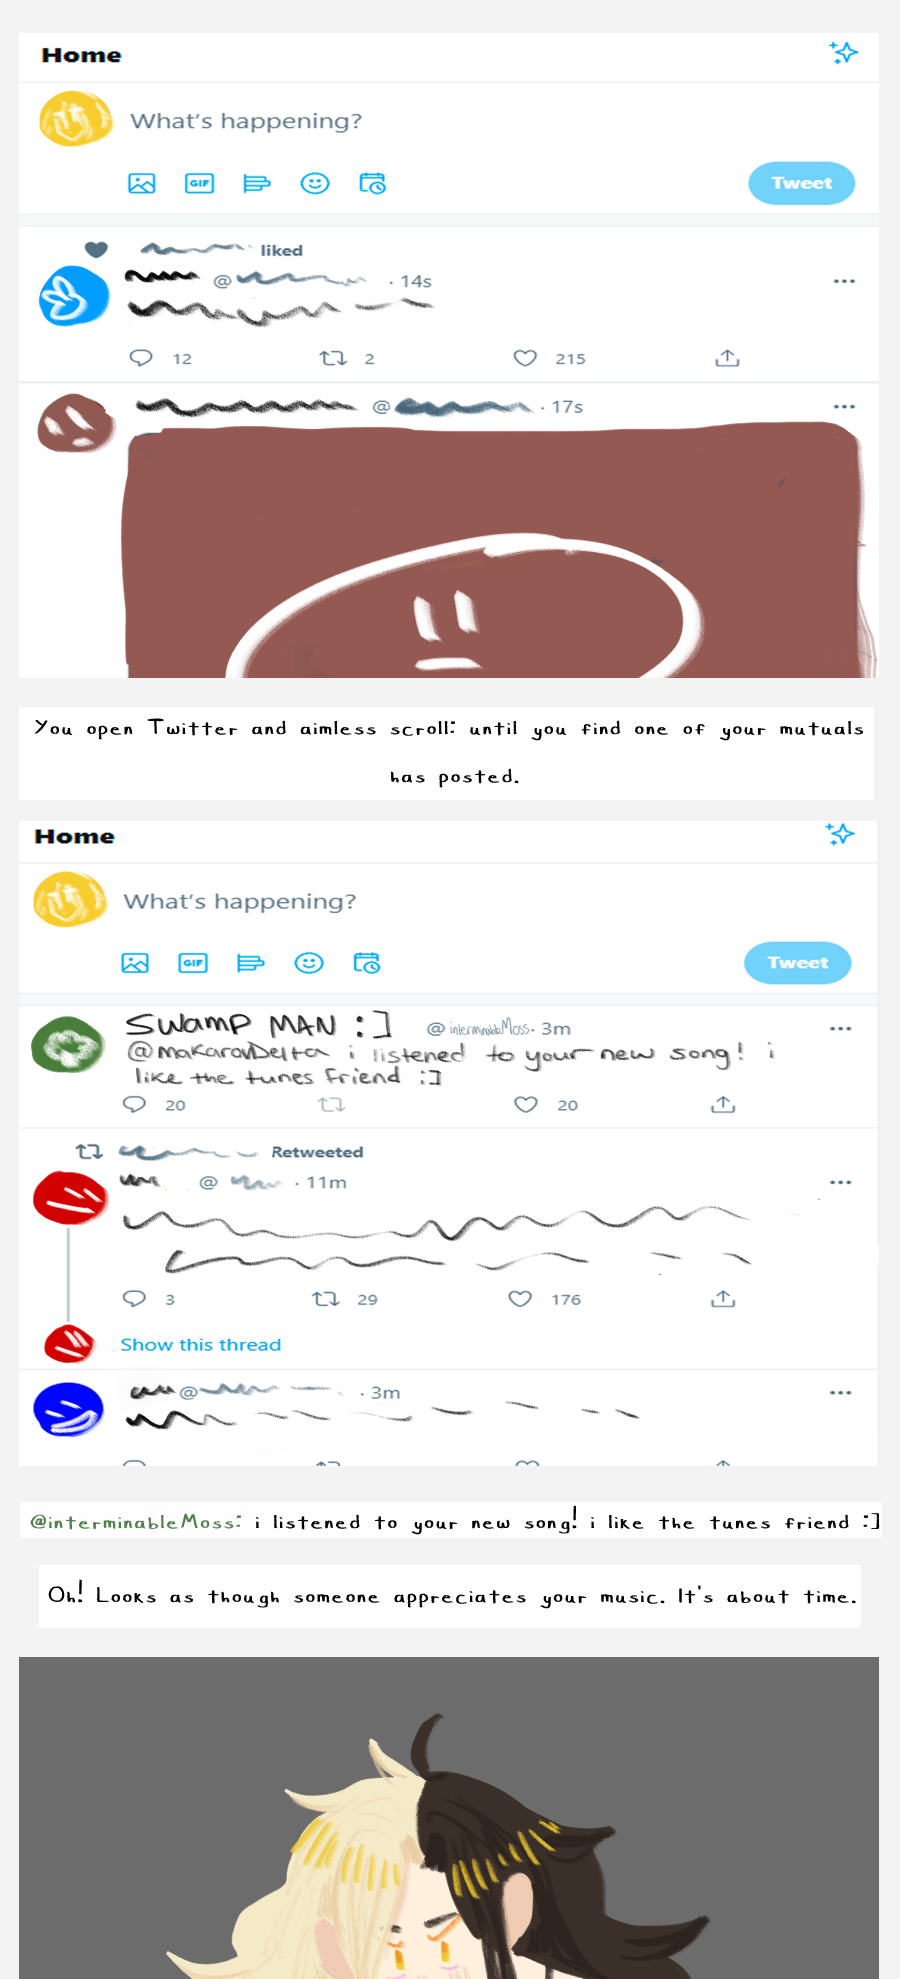Click Show this thread link
900x1979 pixels.
201,1345
